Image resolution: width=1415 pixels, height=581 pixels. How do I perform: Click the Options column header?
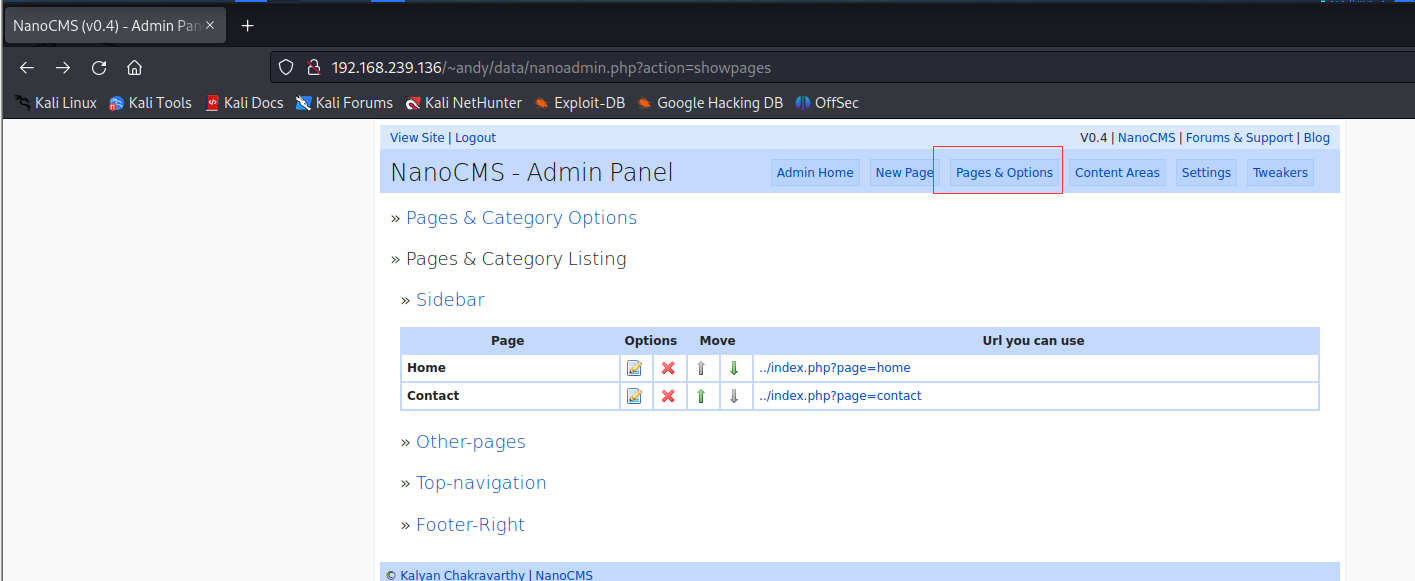tap(651, 341)
